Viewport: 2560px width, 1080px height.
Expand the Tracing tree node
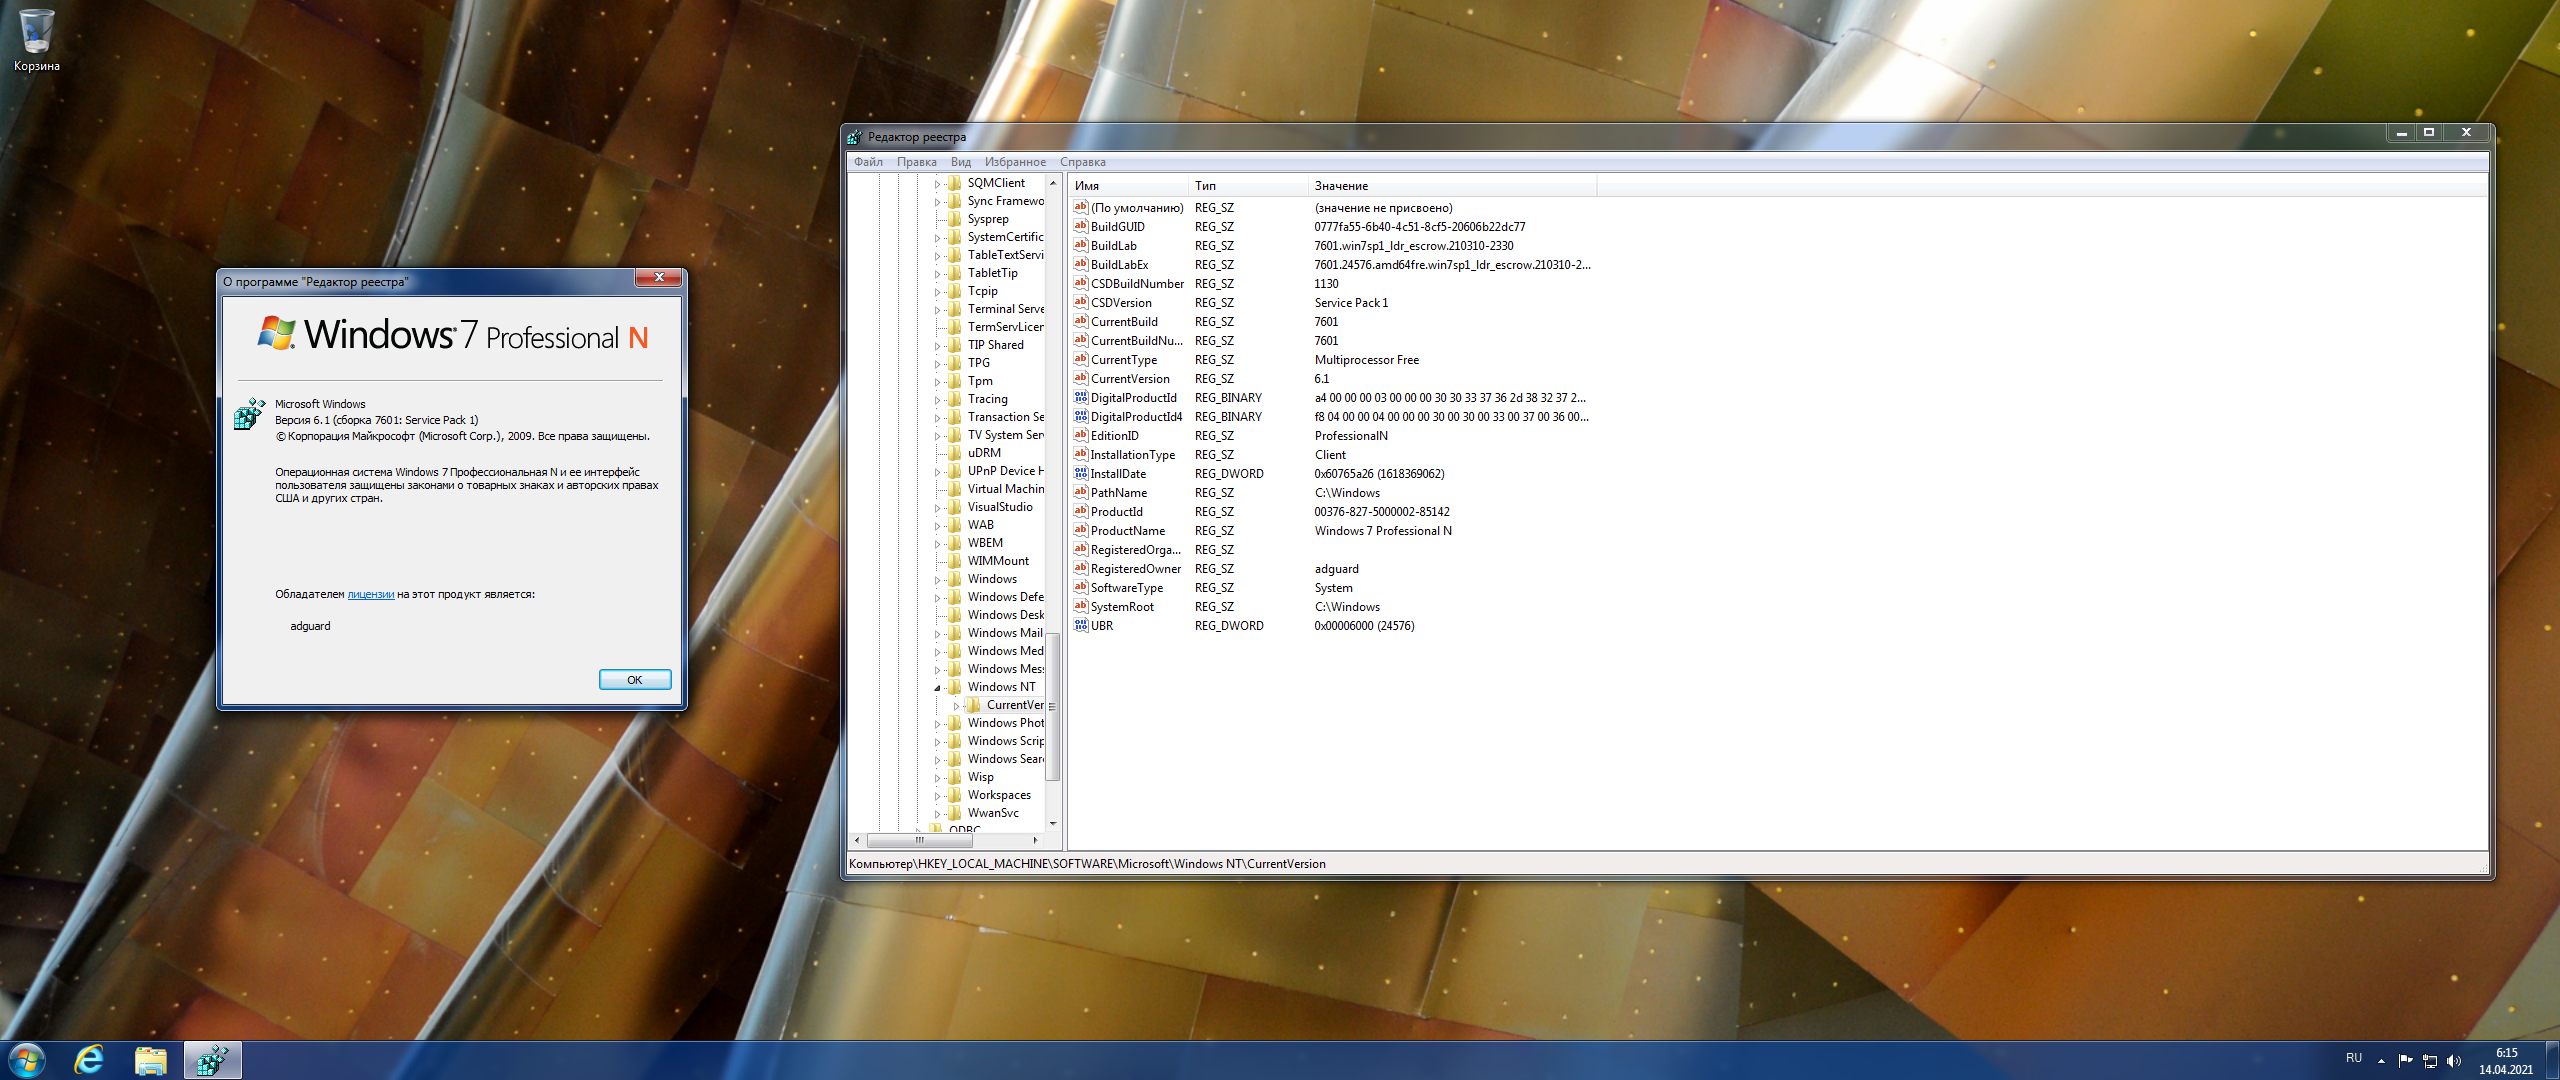pyautogui.click(x=937, y=400)
